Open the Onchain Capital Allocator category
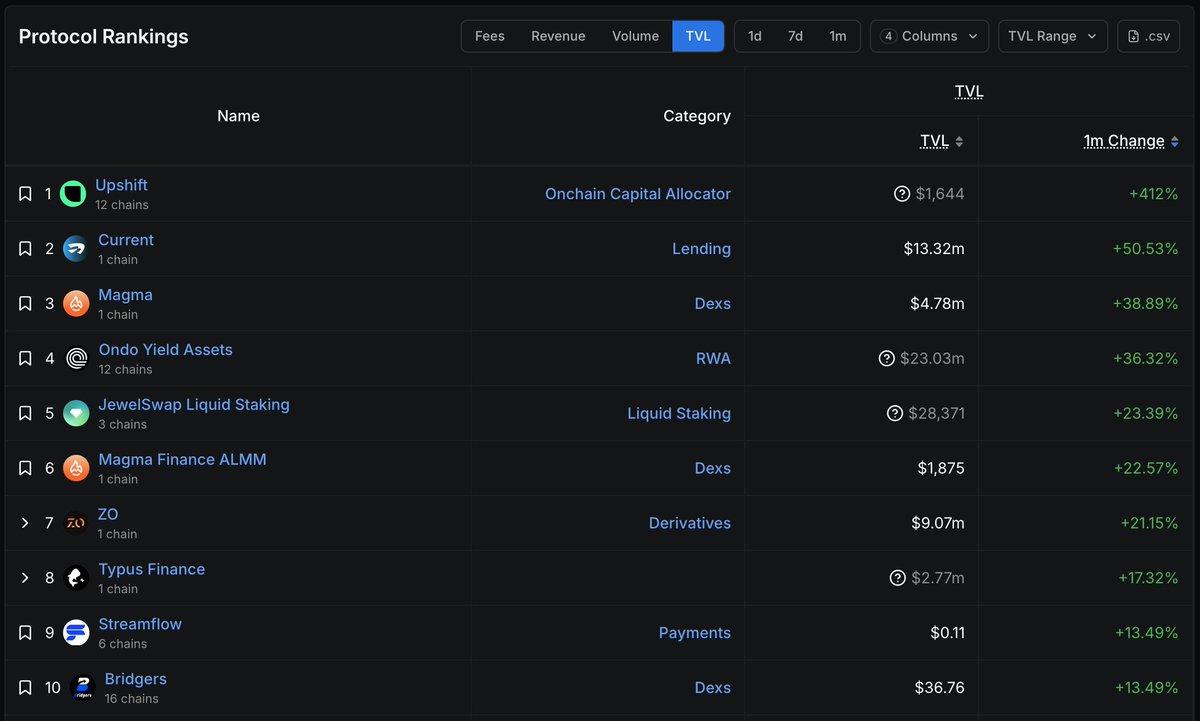The height and width of the screenshot is (721, 1200). click(x=638, y=194)
